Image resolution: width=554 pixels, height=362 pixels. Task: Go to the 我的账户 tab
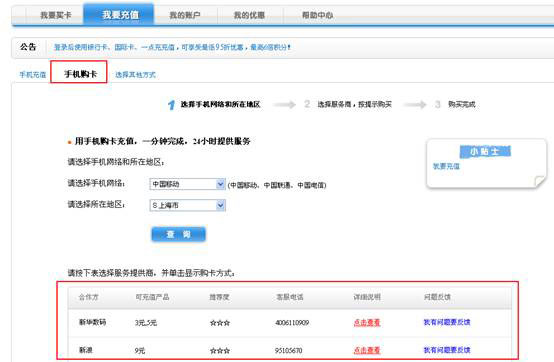coord(185,15)
